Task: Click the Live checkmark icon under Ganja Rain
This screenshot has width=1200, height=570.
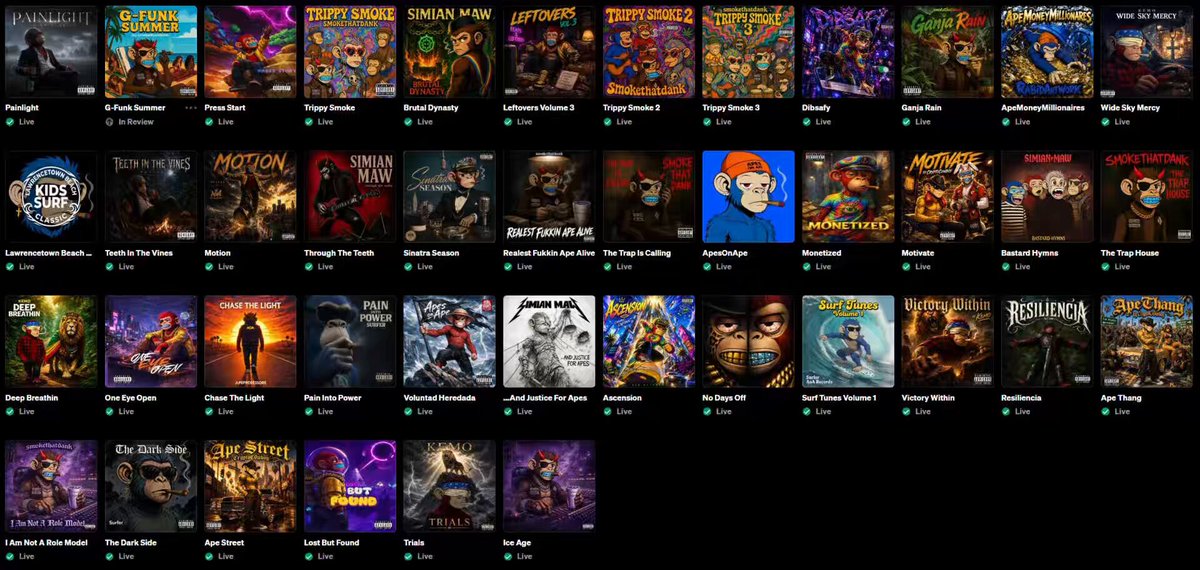Action: 906,122
